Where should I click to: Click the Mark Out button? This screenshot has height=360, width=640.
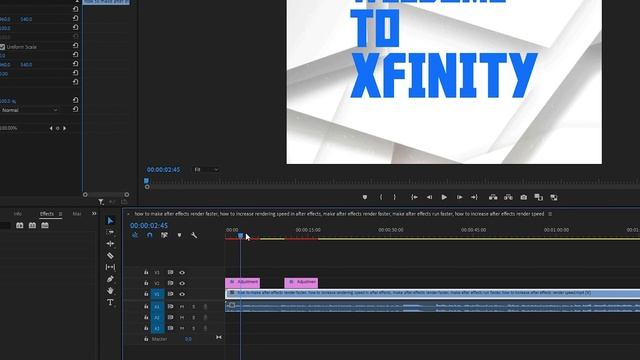[395, 197]
